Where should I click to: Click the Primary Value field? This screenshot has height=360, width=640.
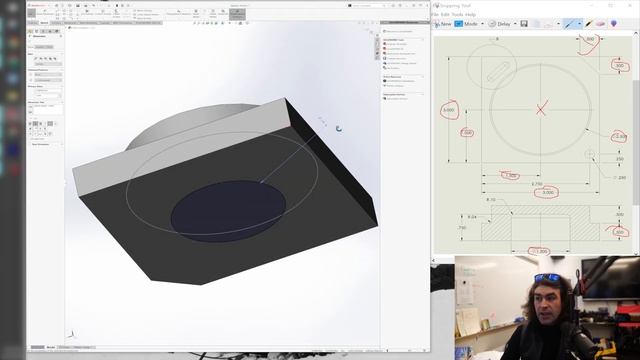tap(47, 96)
